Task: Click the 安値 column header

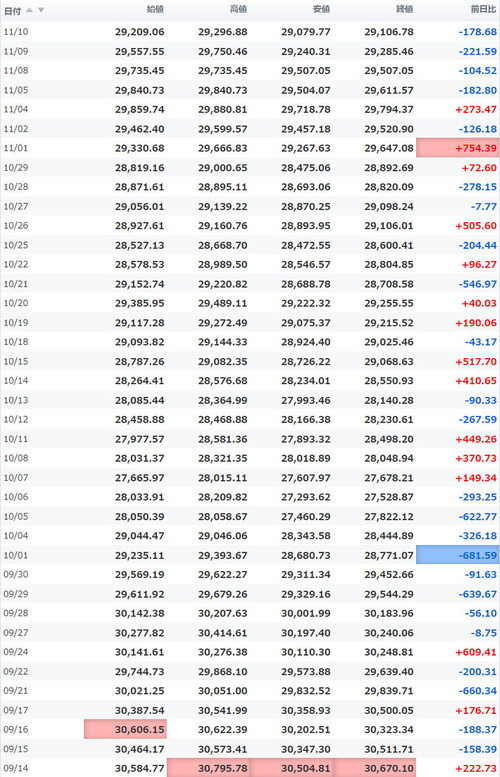Action: click(x=322, y=9)
